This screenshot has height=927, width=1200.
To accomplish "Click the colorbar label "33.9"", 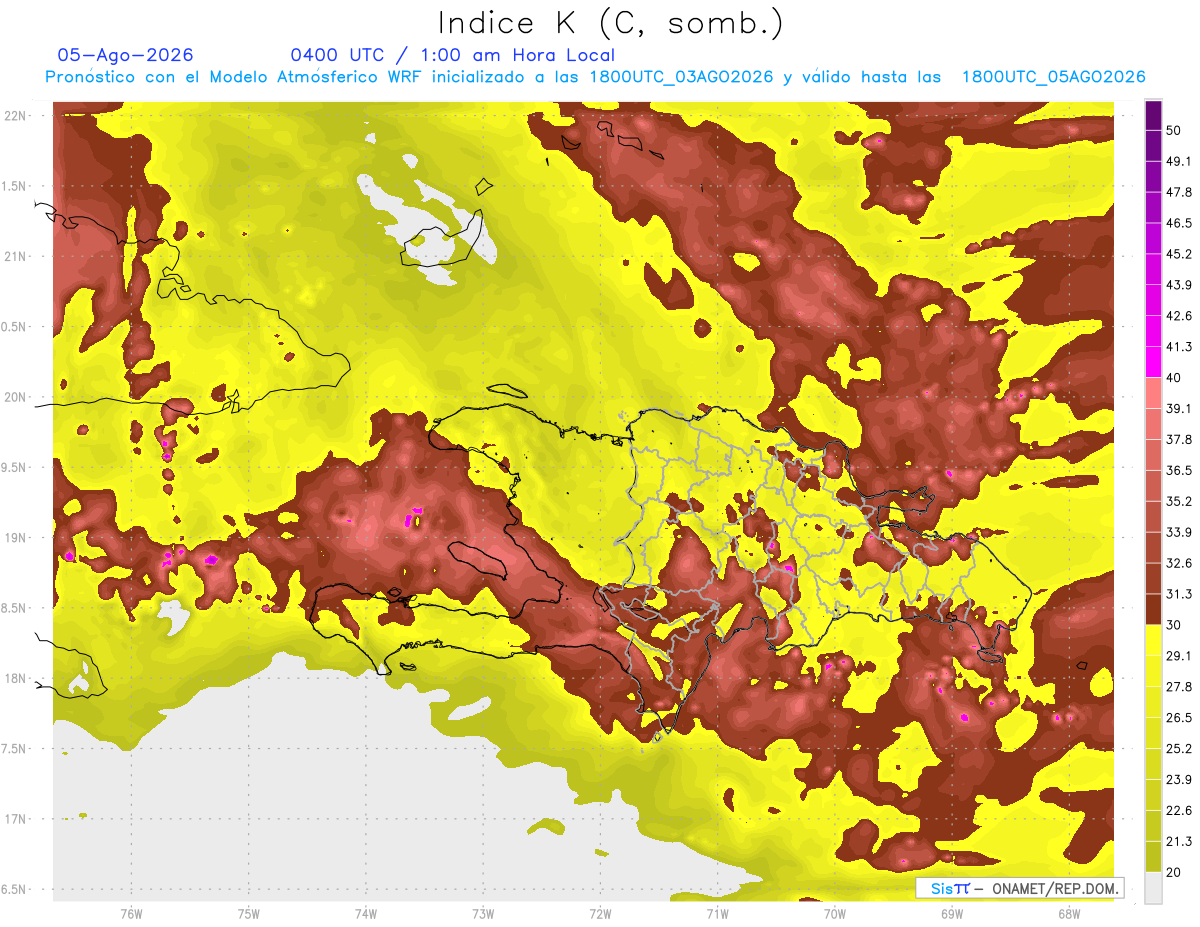I will click(1179, 532).
